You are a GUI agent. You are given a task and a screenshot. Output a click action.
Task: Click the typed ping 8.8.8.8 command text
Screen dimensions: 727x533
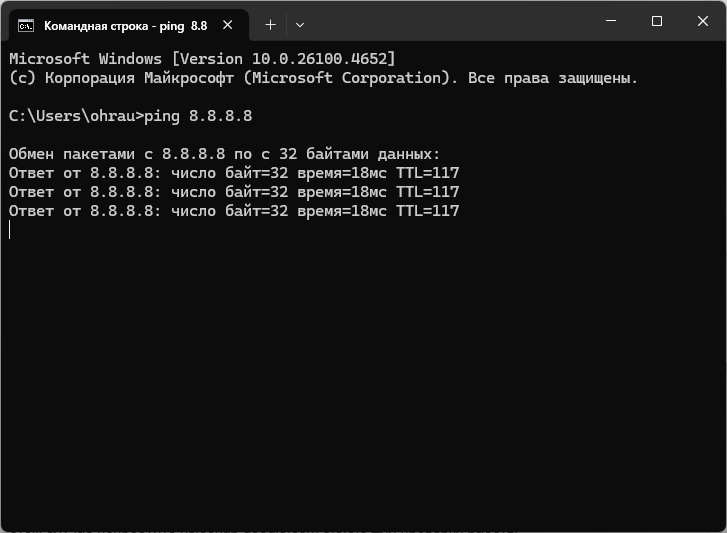(x=198, y=116)
